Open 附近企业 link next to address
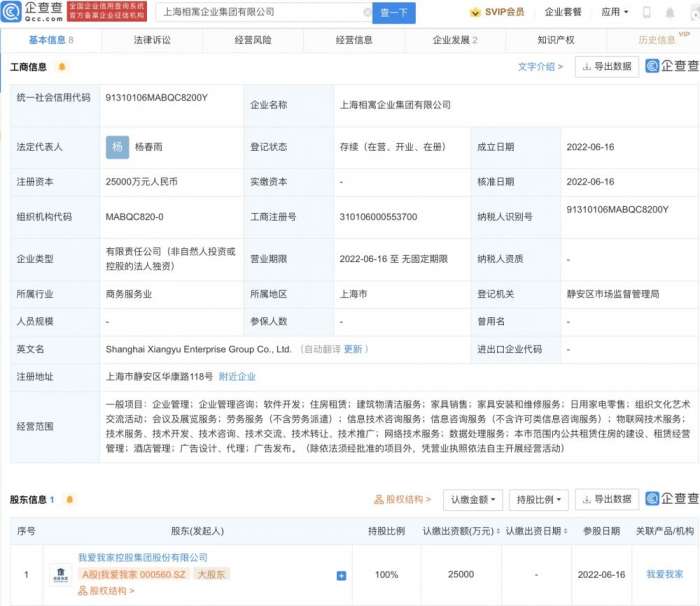 237,376
